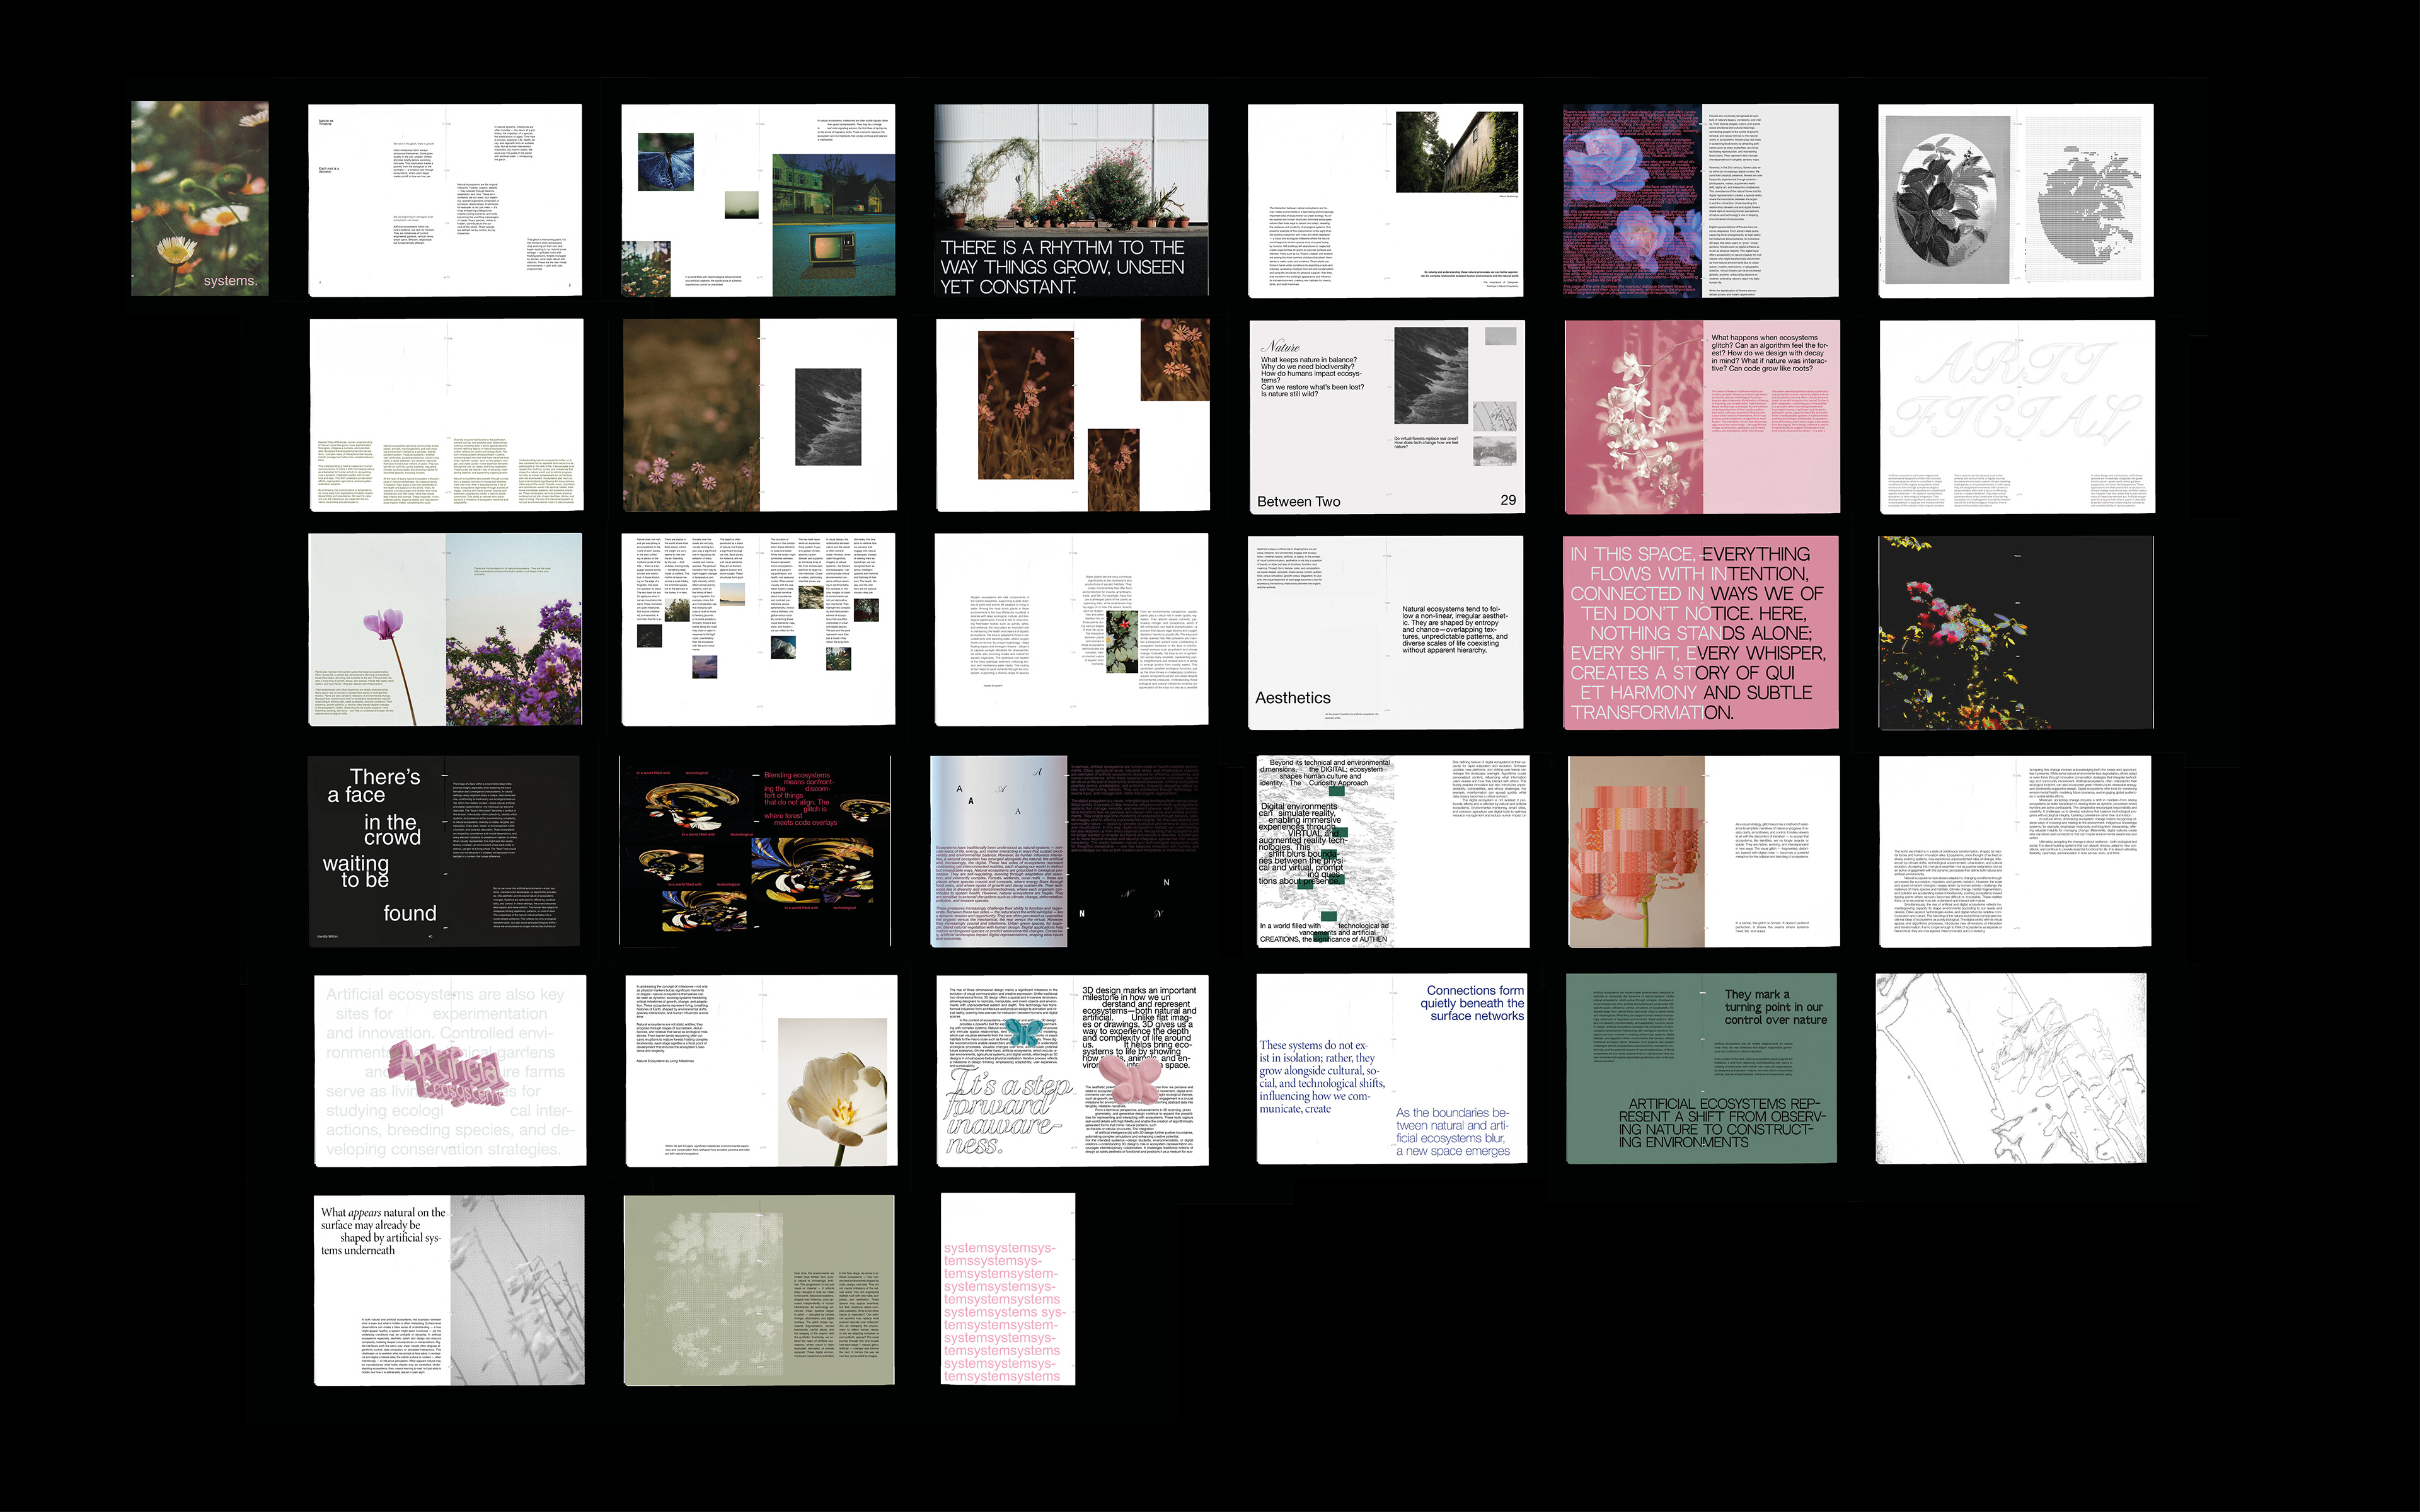Select the vintage television photo spread
The height and width of the screenshot is (1512, 2420).
[x=758, y=200]
